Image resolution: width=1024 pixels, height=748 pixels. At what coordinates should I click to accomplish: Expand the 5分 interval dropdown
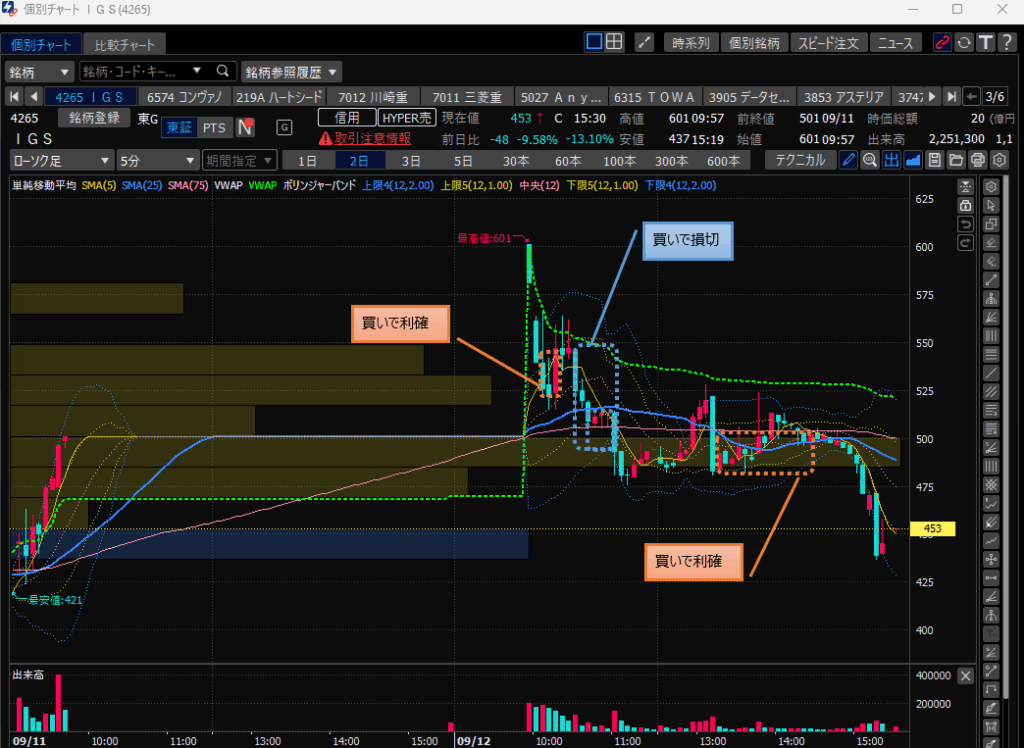click(157, 160)
